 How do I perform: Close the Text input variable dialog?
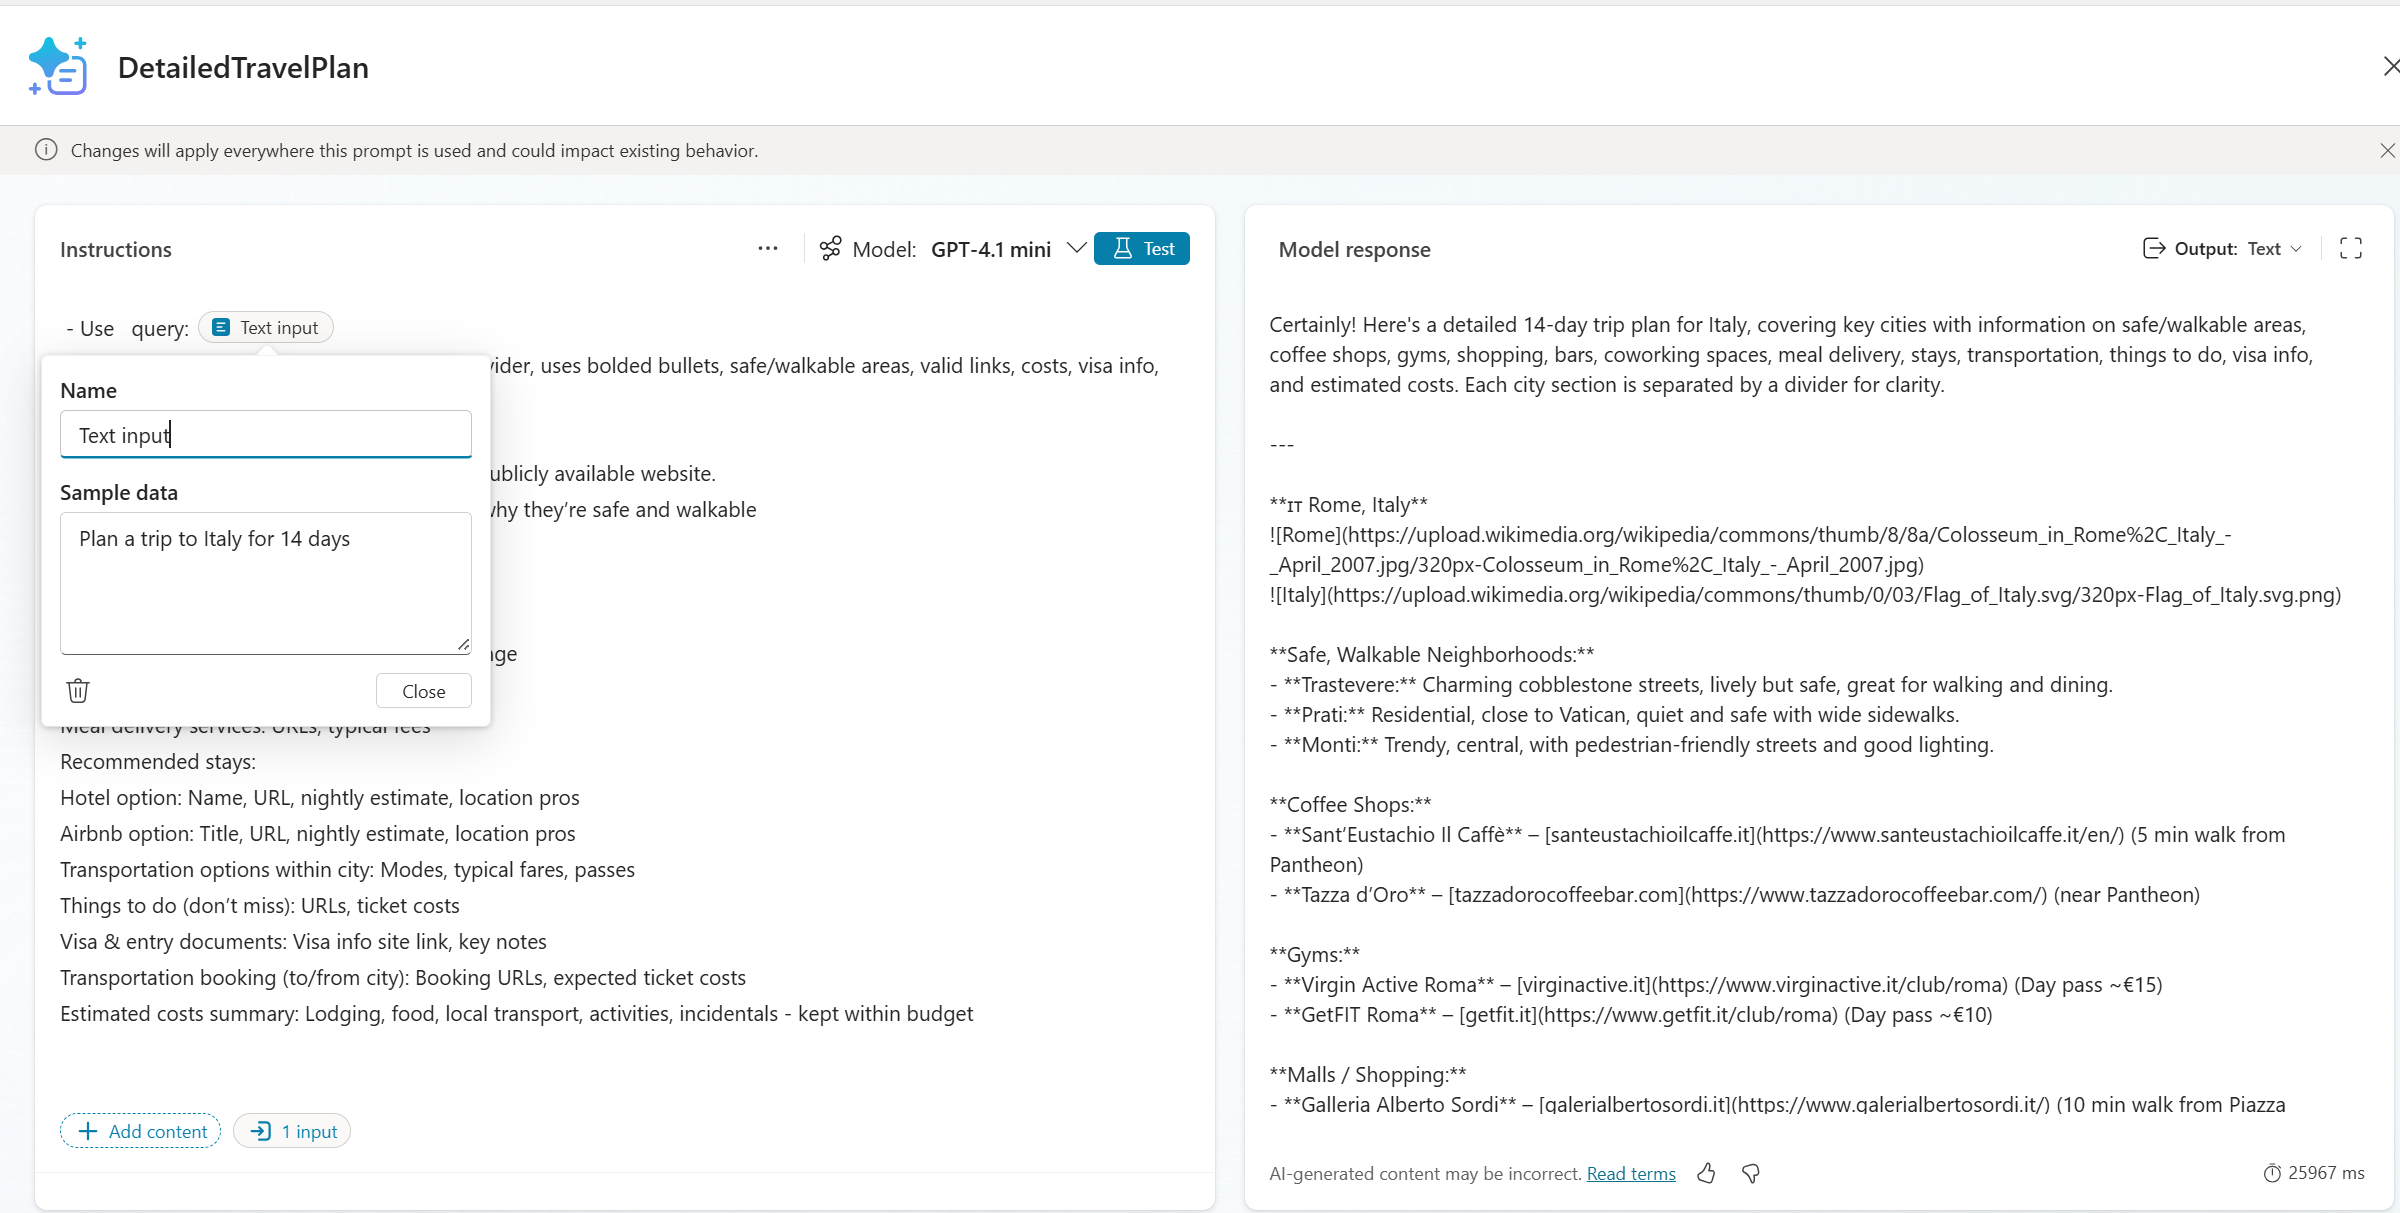423,690
